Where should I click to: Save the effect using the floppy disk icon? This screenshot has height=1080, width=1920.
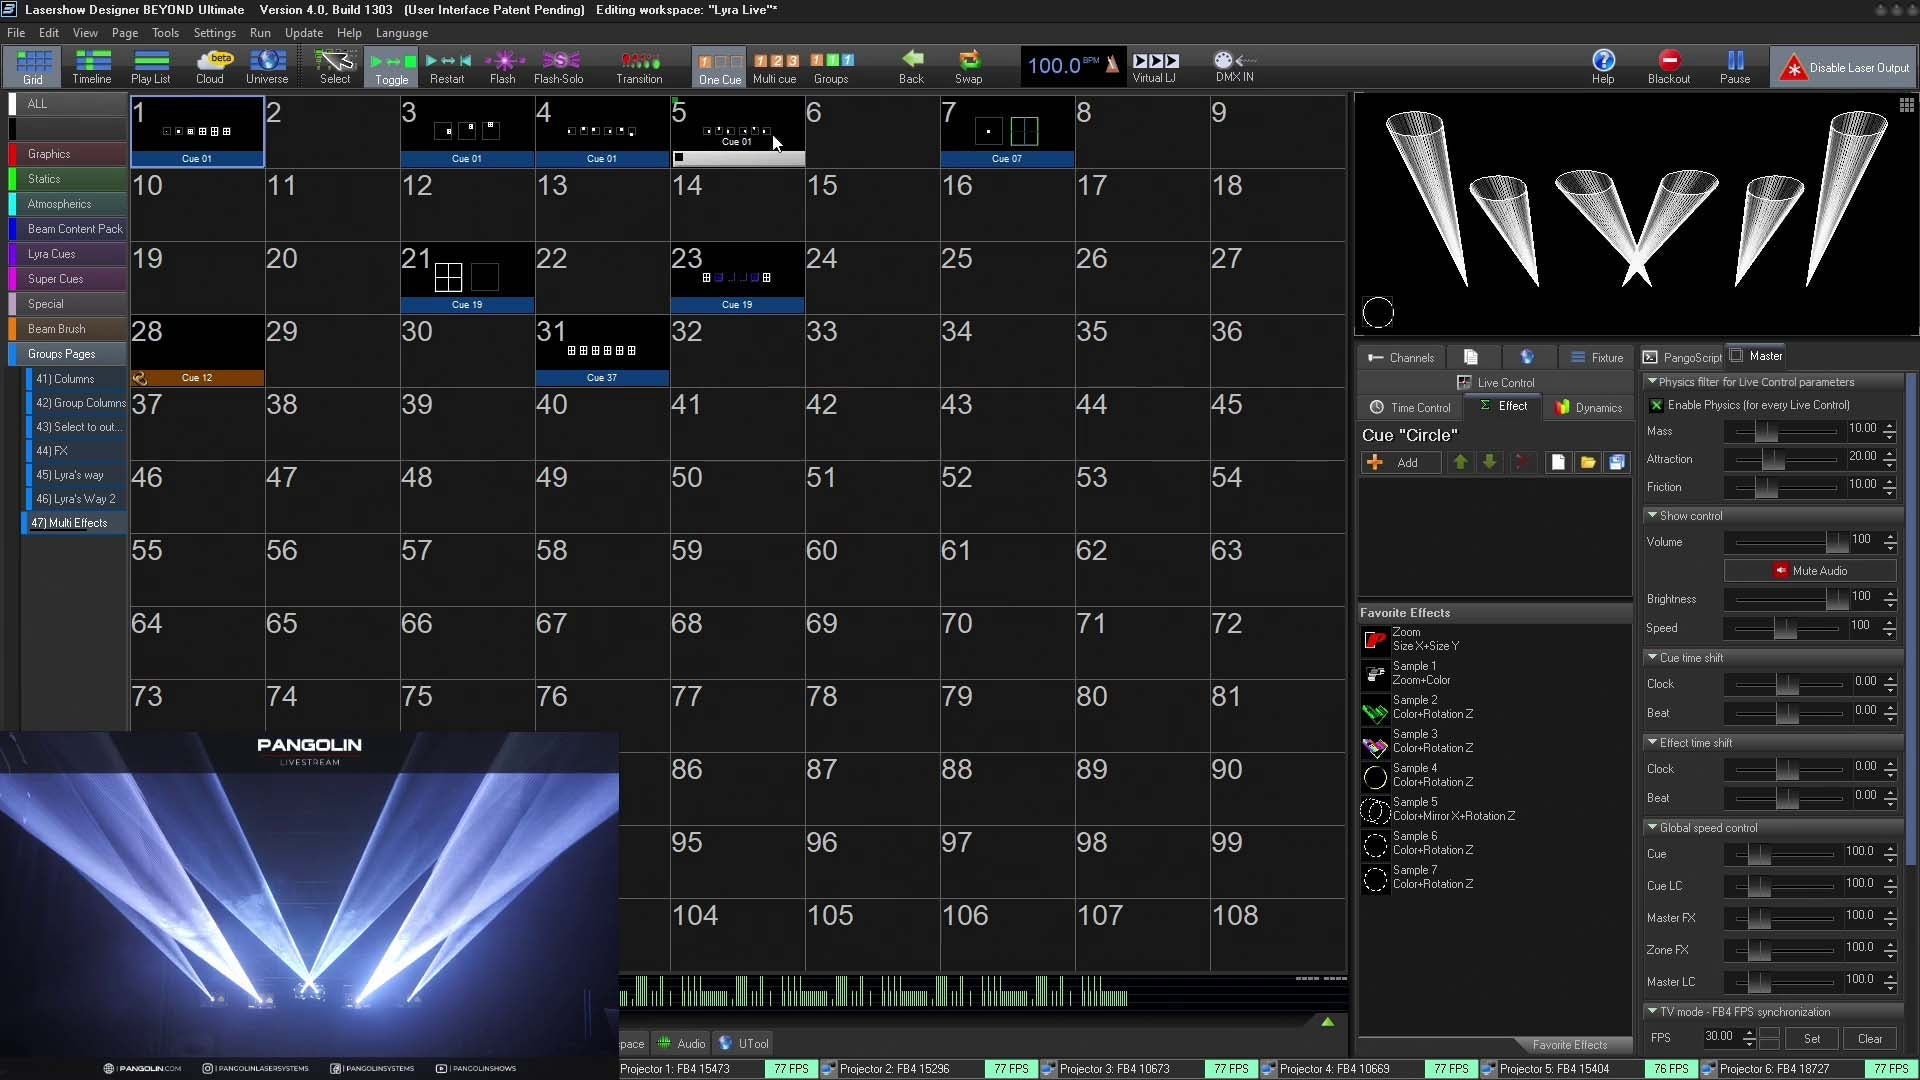1617,462
